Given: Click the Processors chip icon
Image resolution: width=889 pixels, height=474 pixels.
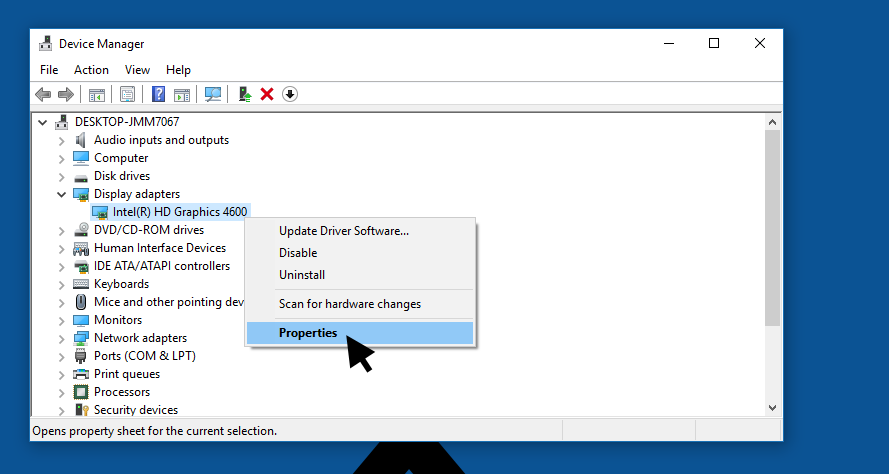Looking at the screenshot, I should tap(81, 392).
